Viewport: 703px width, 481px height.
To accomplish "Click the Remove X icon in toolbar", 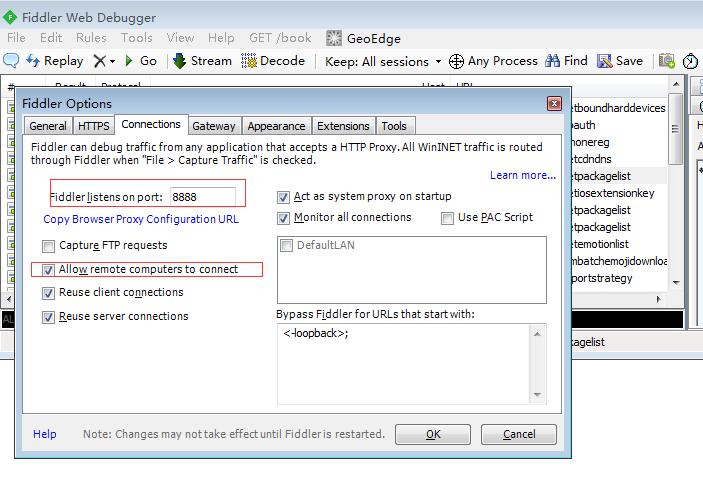I will (100, 61).
